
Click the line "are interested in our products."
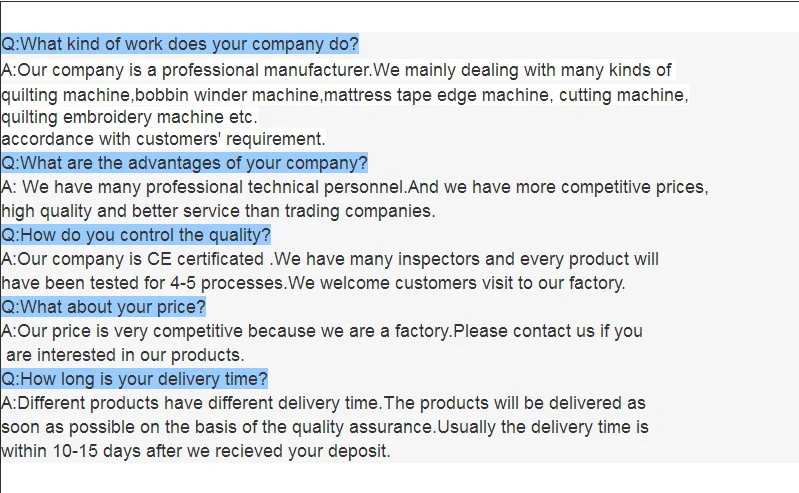click(126, 355)
